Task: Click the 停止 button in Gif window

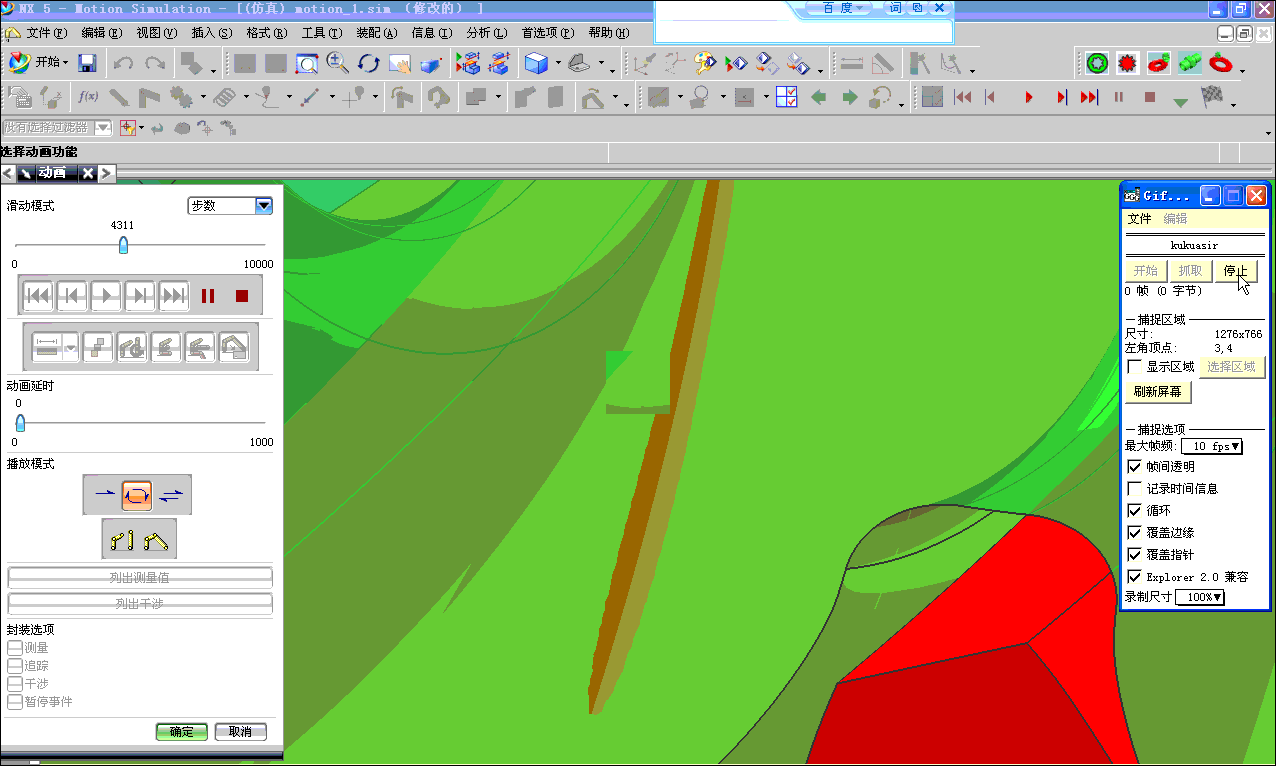Action: [1235, 271]
